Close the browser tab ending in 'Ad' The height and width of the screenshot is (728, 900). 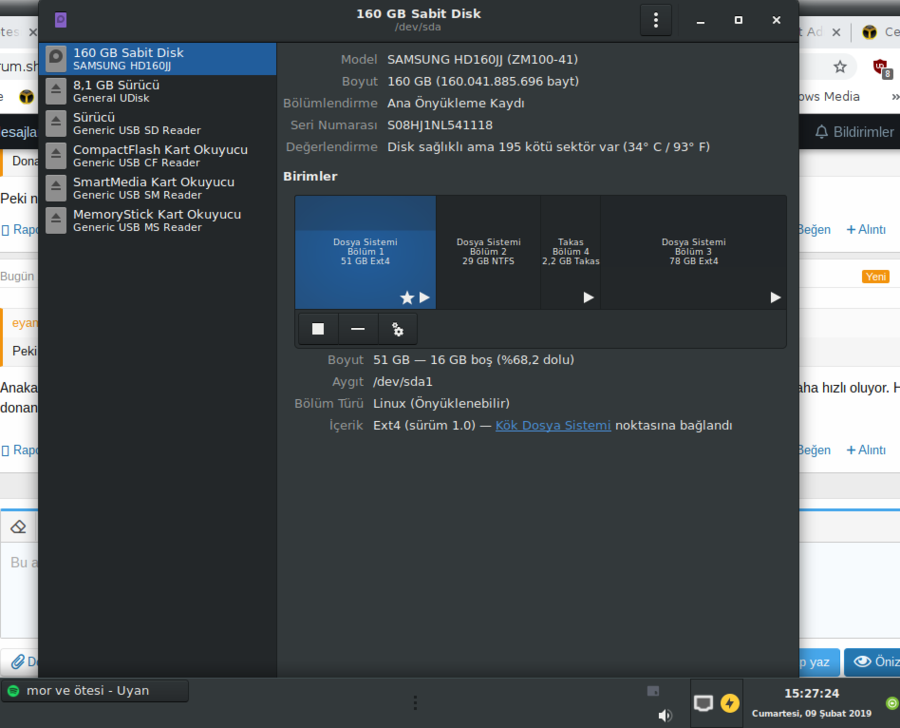(x=836, y=32)
